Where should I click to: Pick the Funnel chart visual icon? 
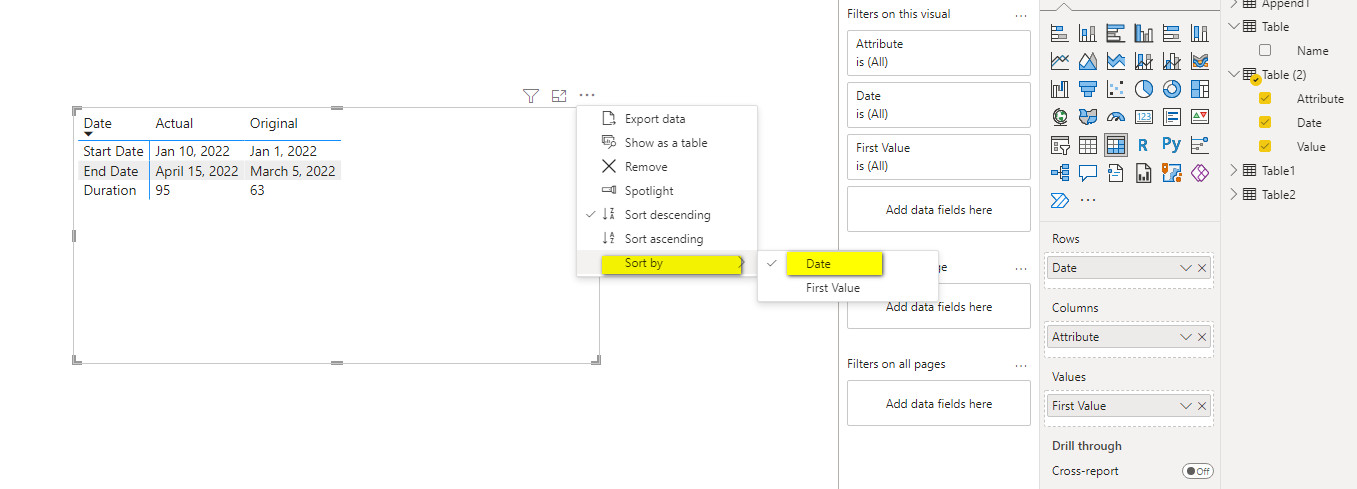click(1088, 89)
